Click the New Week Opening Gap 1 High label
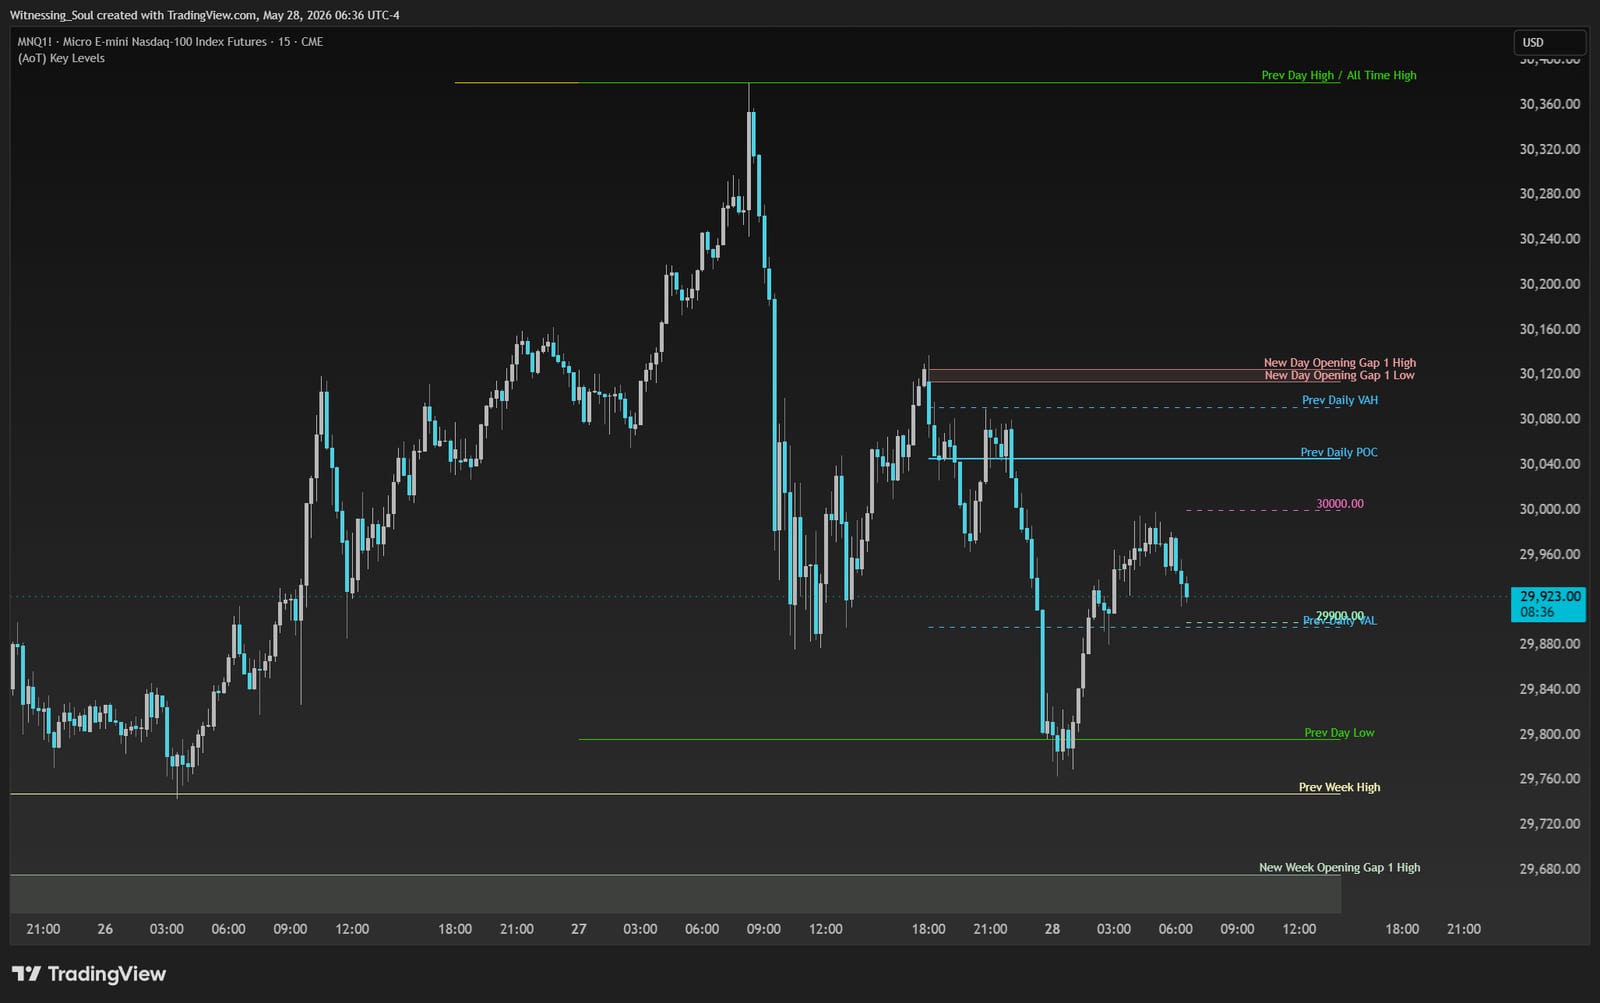The width and height of the screenshot is (1600, 1003). (1339, 868)
